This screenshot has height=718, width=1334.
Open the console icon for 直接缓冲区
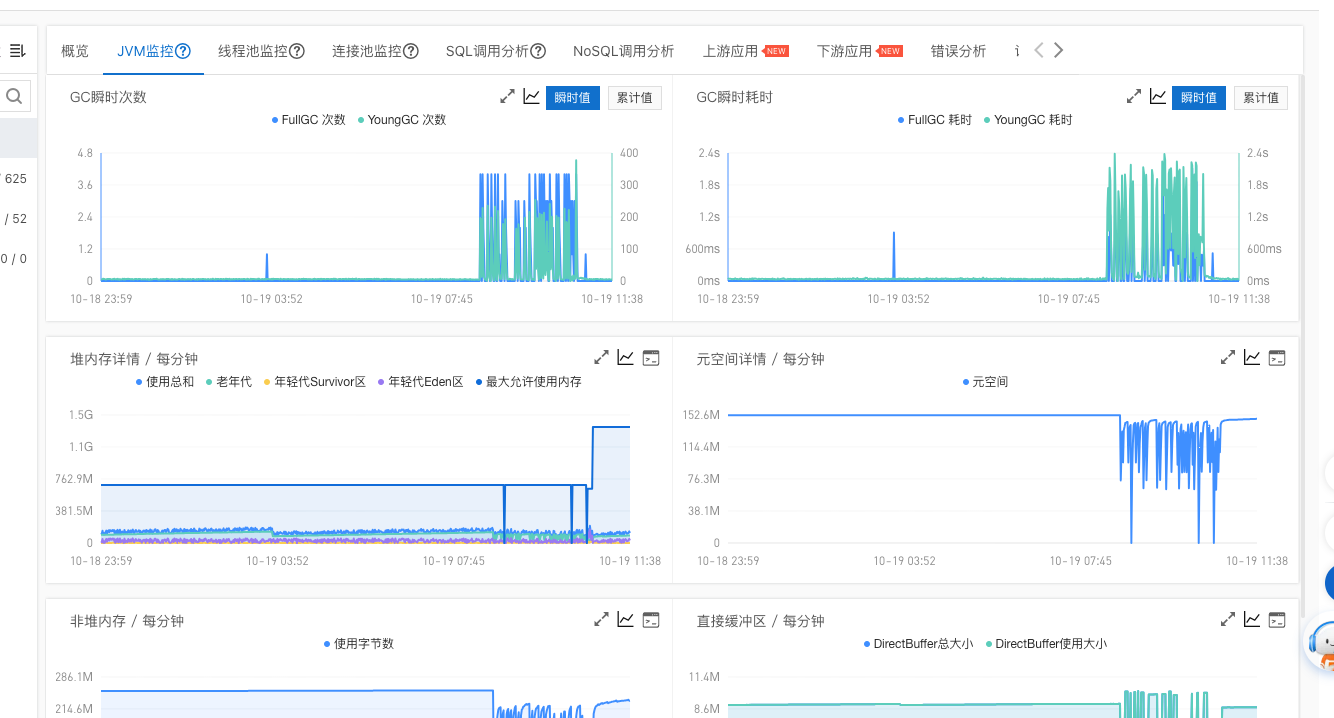click(x=1277, y=620)
